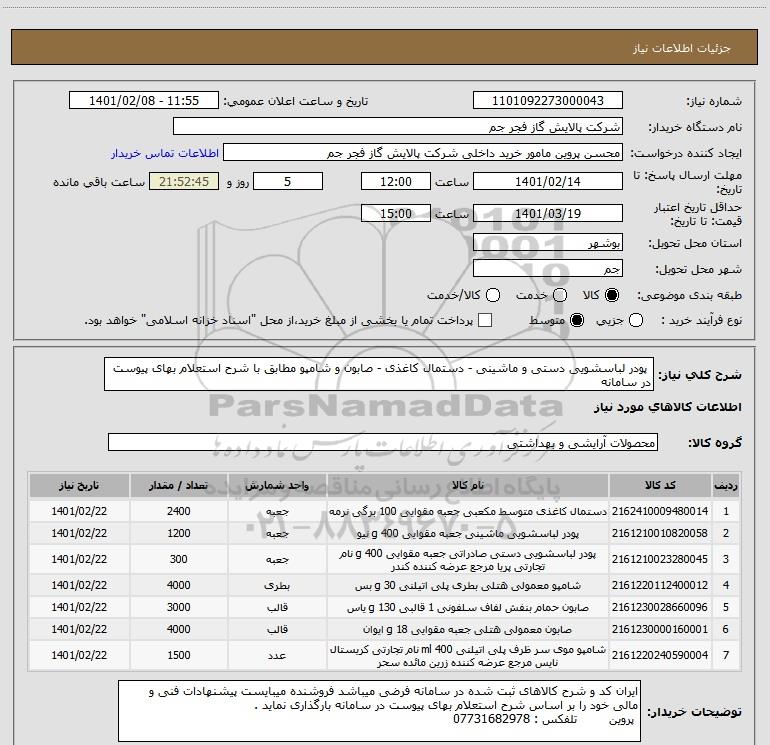This screenshot has height=745, width=770.
Task: Click the عدد unit cell
Action: [277, 655]
